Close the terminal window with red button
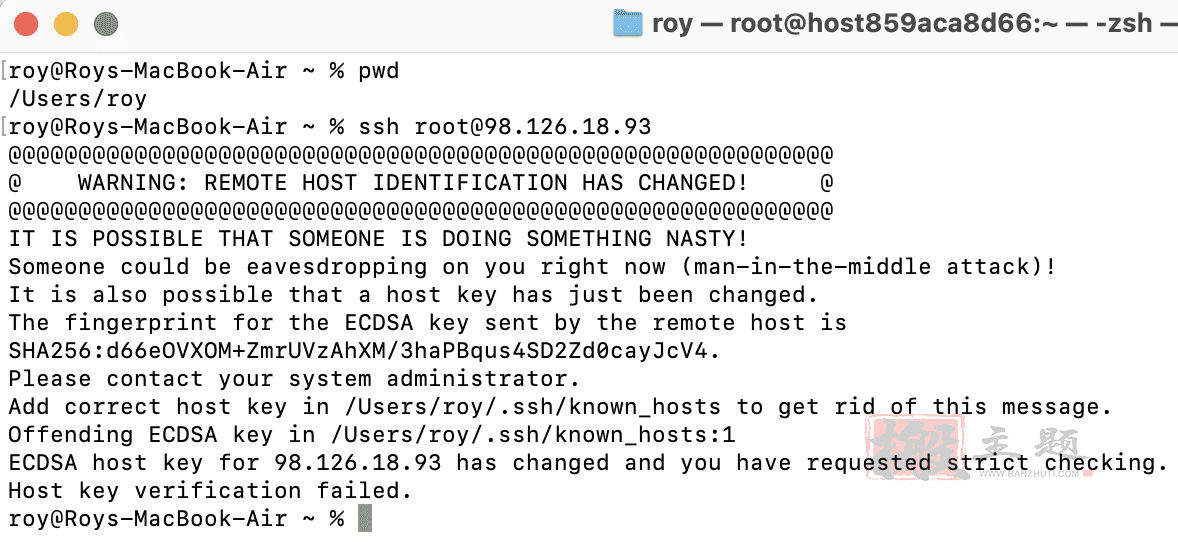 click(x=27, y=25)
